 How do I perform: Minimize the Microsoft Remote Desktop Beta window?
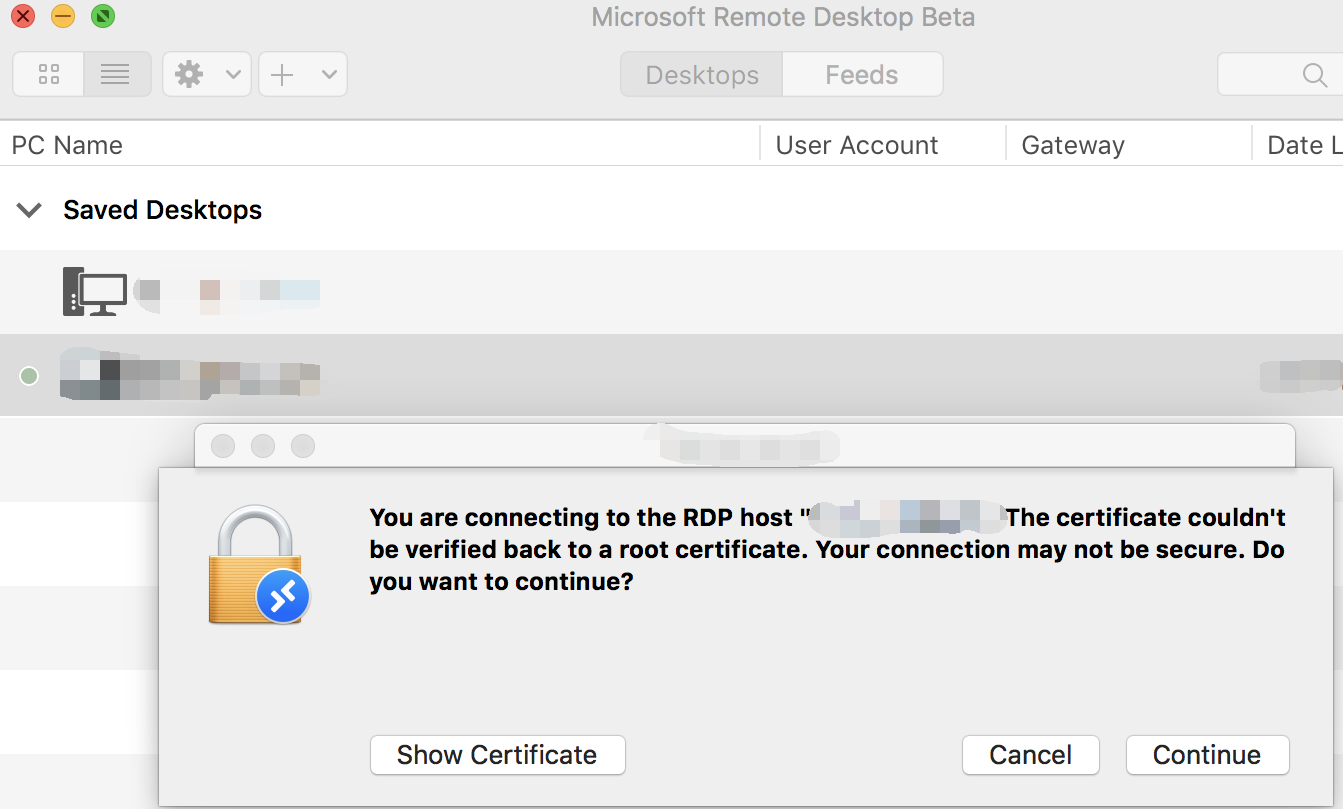point(62,16)
